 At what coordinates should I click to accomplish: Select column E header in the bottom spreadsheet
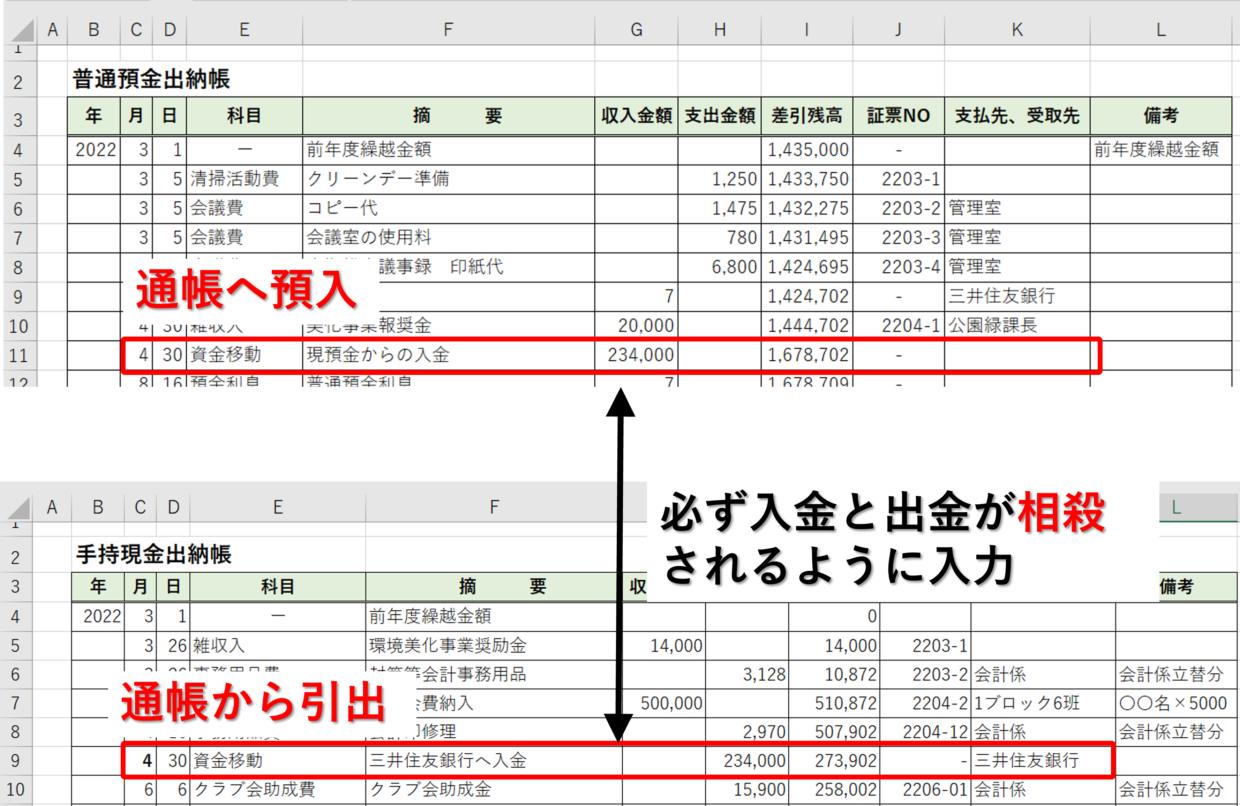click(277, 508)
